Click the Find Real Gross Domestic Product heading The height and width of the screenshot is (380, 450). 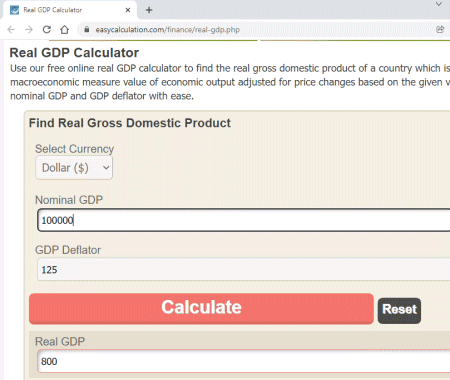point(130,123)
